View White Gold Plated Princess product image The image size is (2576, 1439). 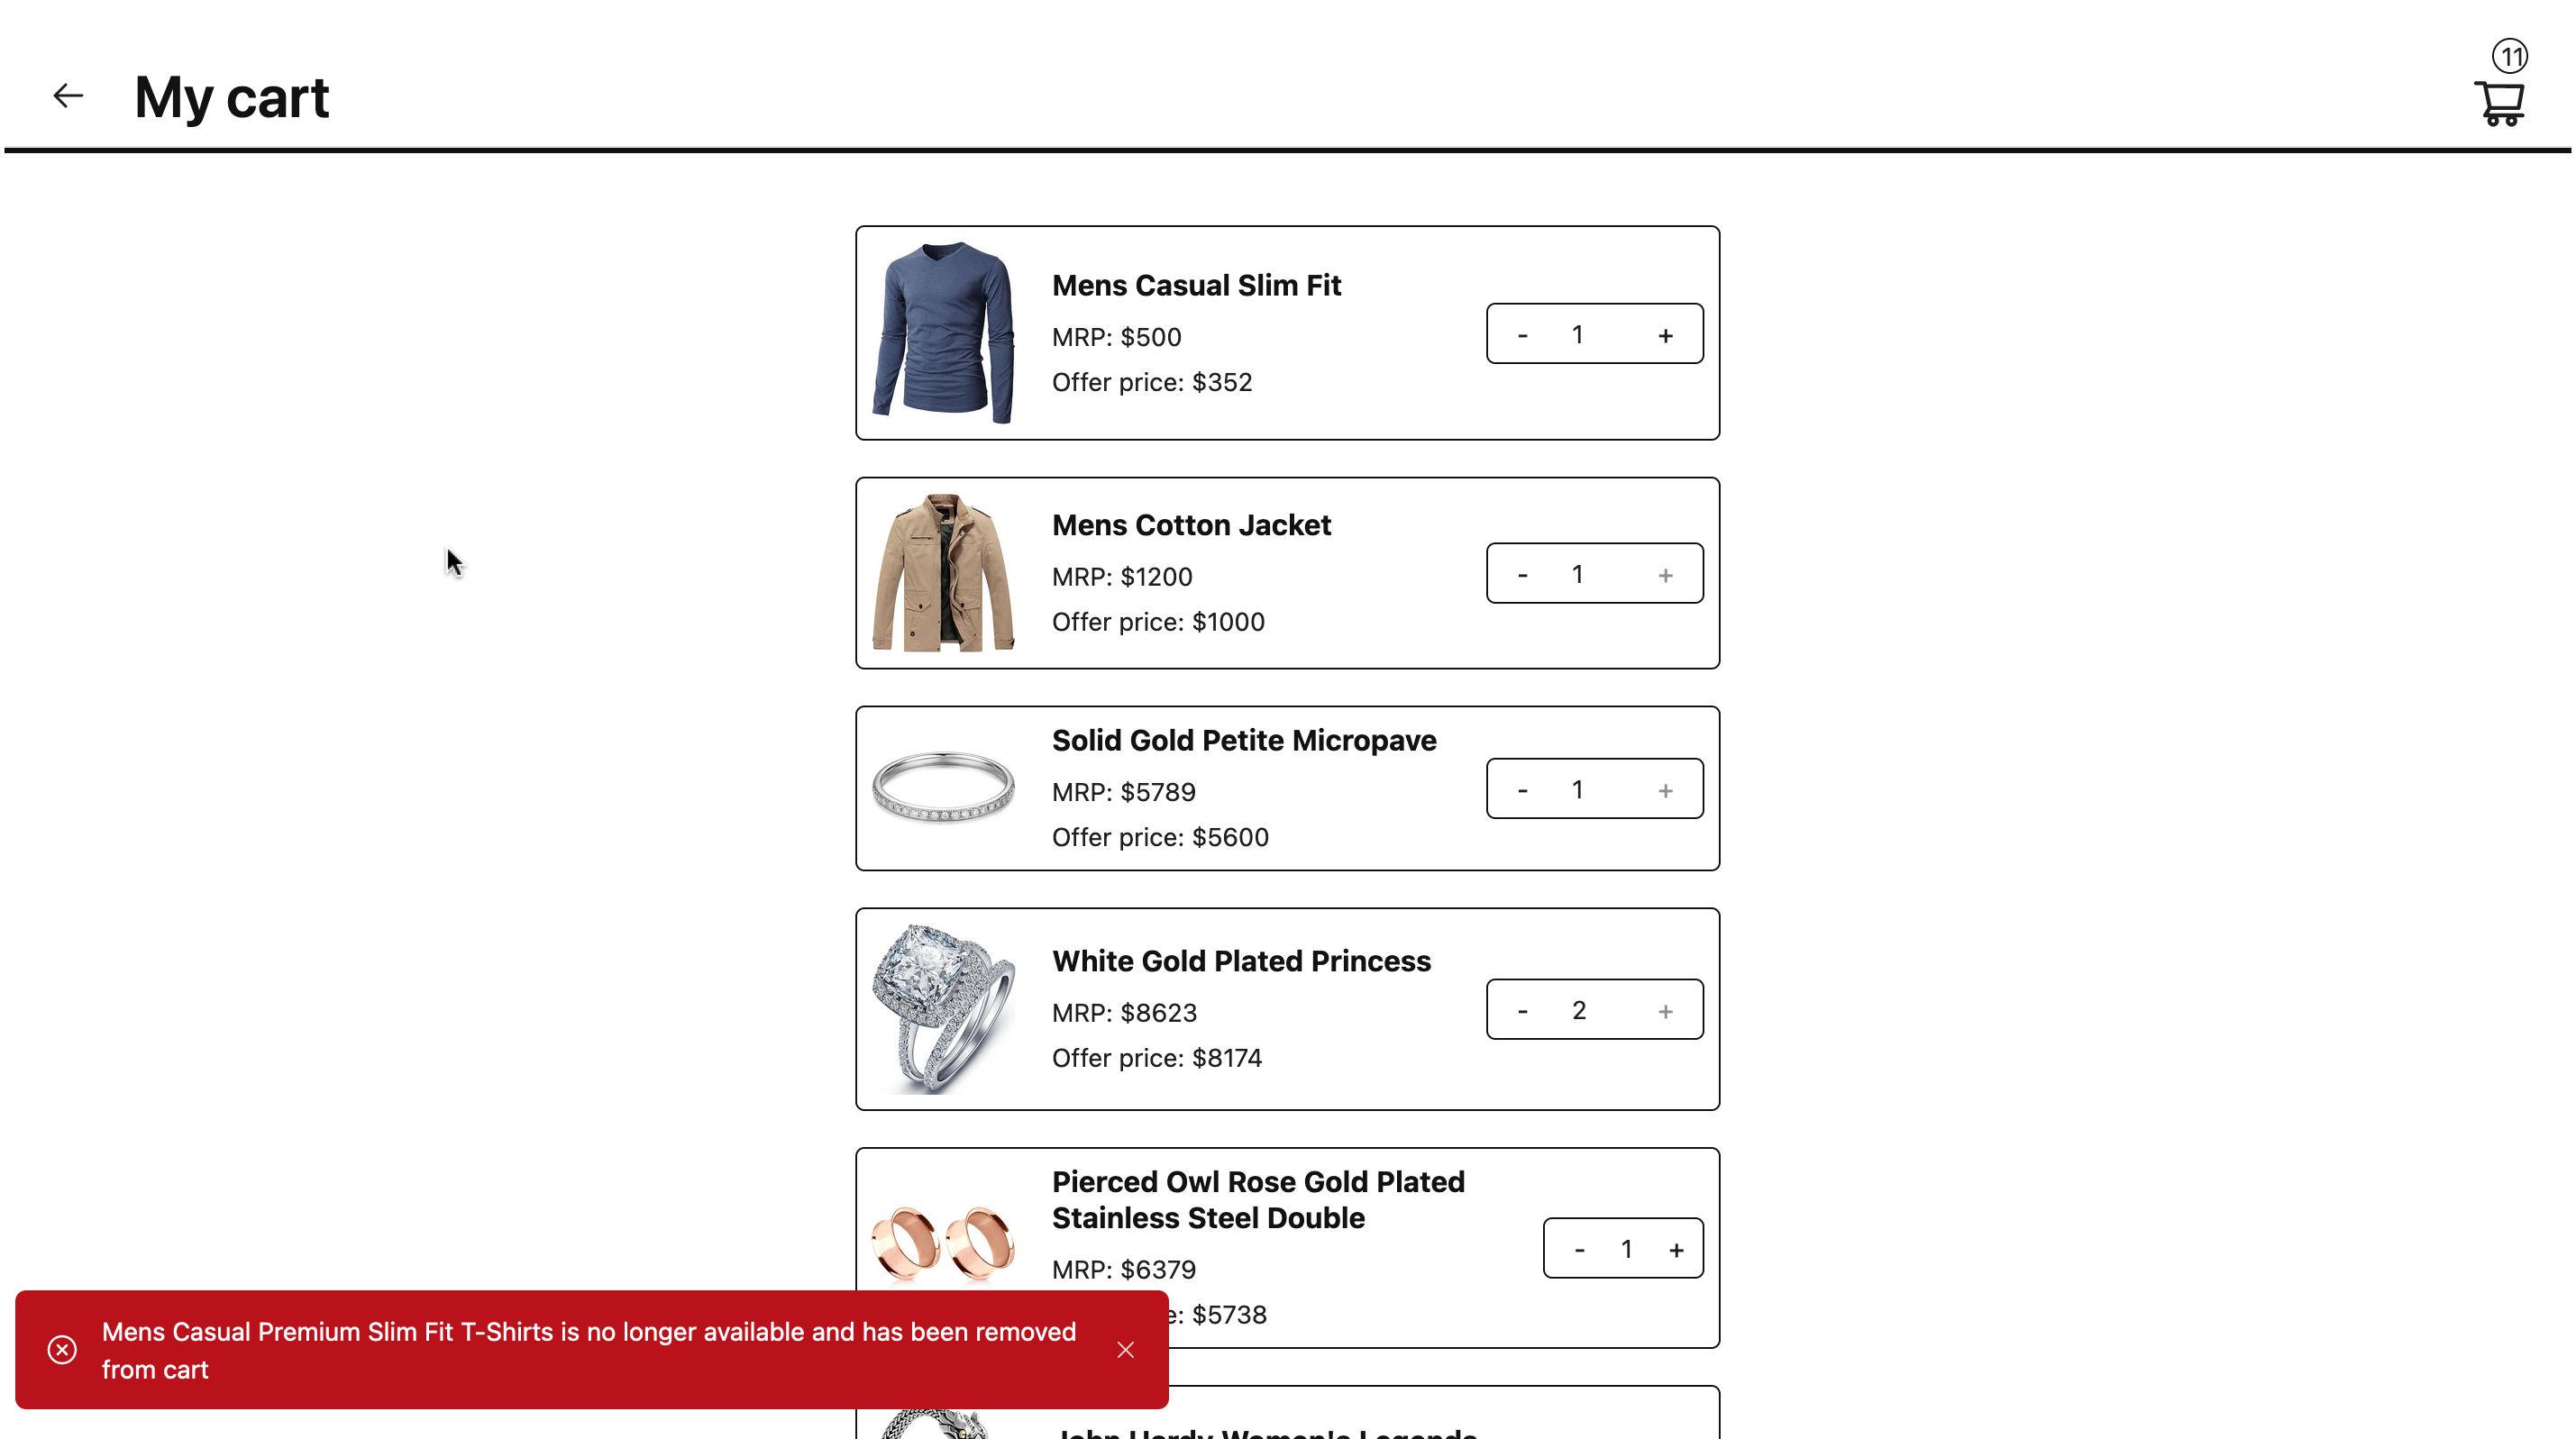(x=943, y=1007)
